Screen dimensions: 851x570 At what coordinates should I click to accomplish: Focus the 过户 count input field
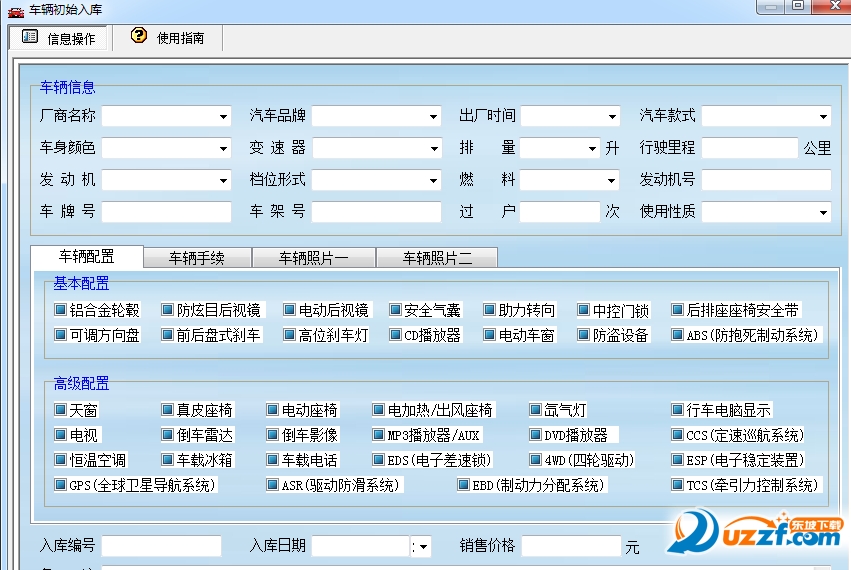point(560,212)
